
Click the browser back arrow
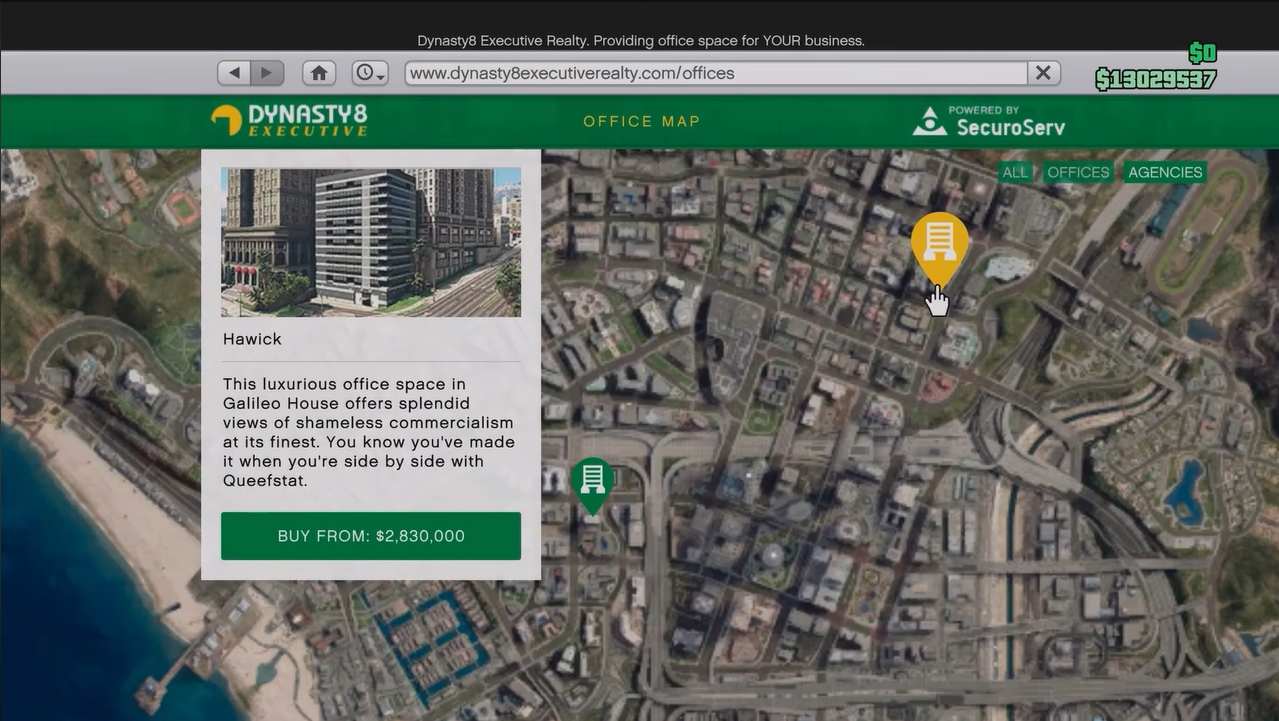click(234, 73)
